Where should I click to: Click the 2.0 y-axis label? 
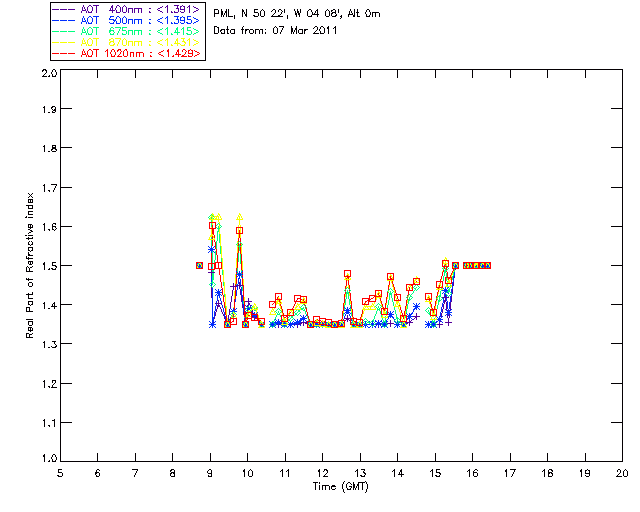pyautogui.click(x=49, y=73)
